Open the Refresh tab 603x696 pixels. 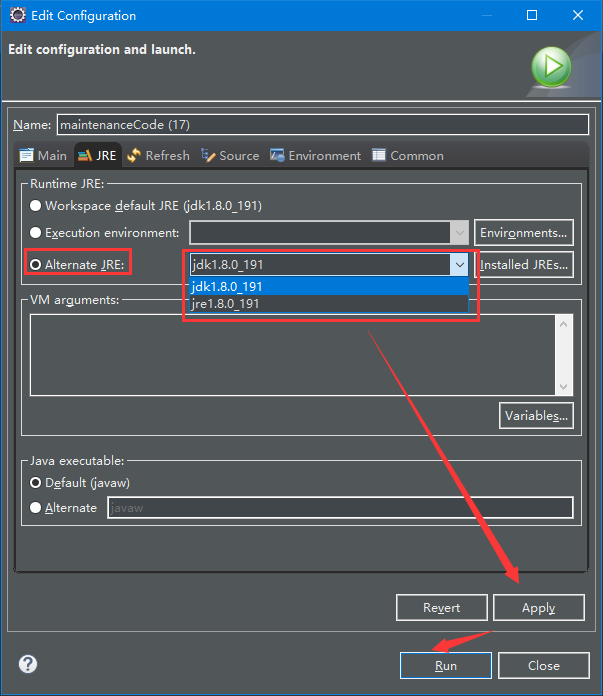(x=158, y=155)
